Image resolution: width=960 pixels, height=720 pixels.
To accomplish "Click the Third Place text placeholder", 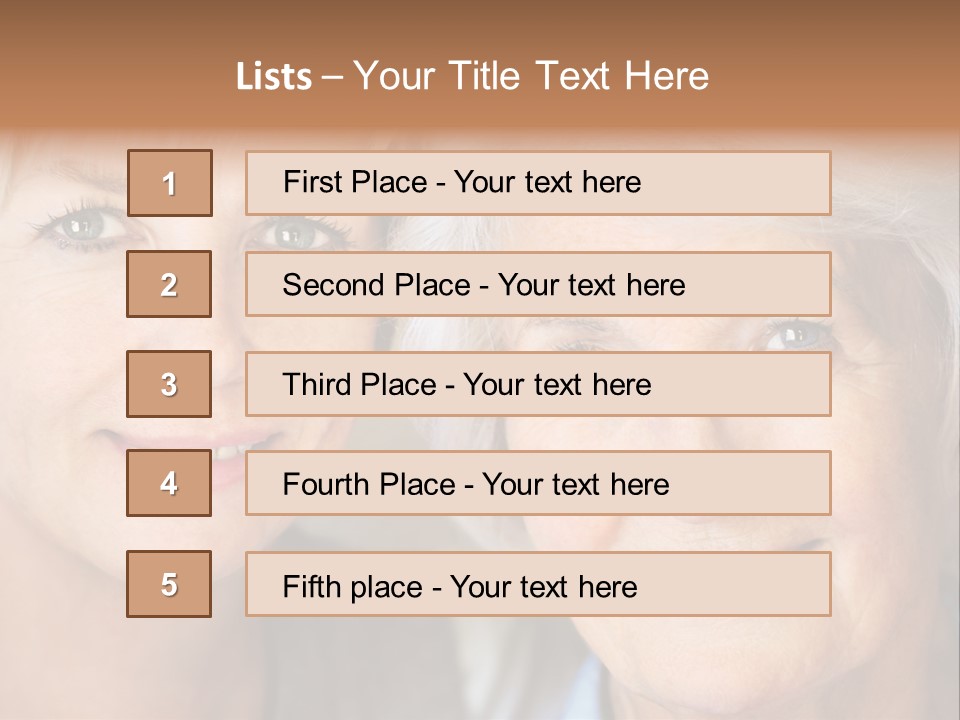I will [538, 384].
